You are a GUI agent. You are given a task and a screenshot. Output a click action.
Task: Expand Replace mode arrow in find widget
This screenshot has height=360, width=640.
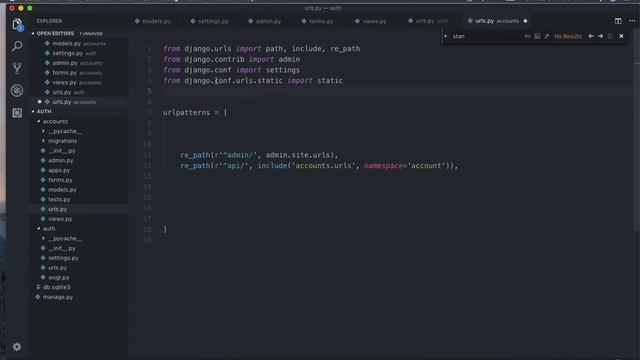pyautogui.click(x=446, y=36)
